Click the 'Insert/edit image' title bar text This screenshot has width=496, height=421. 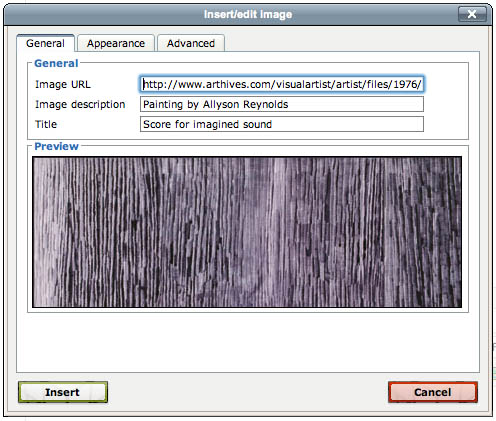coord(248,14)
